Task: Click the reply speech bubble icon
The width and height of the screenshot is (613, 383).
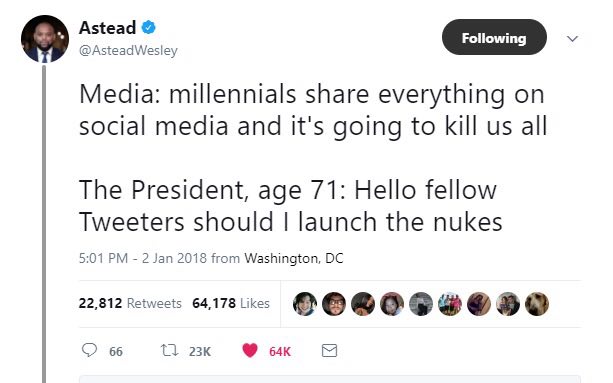Action: coord(89,350)
